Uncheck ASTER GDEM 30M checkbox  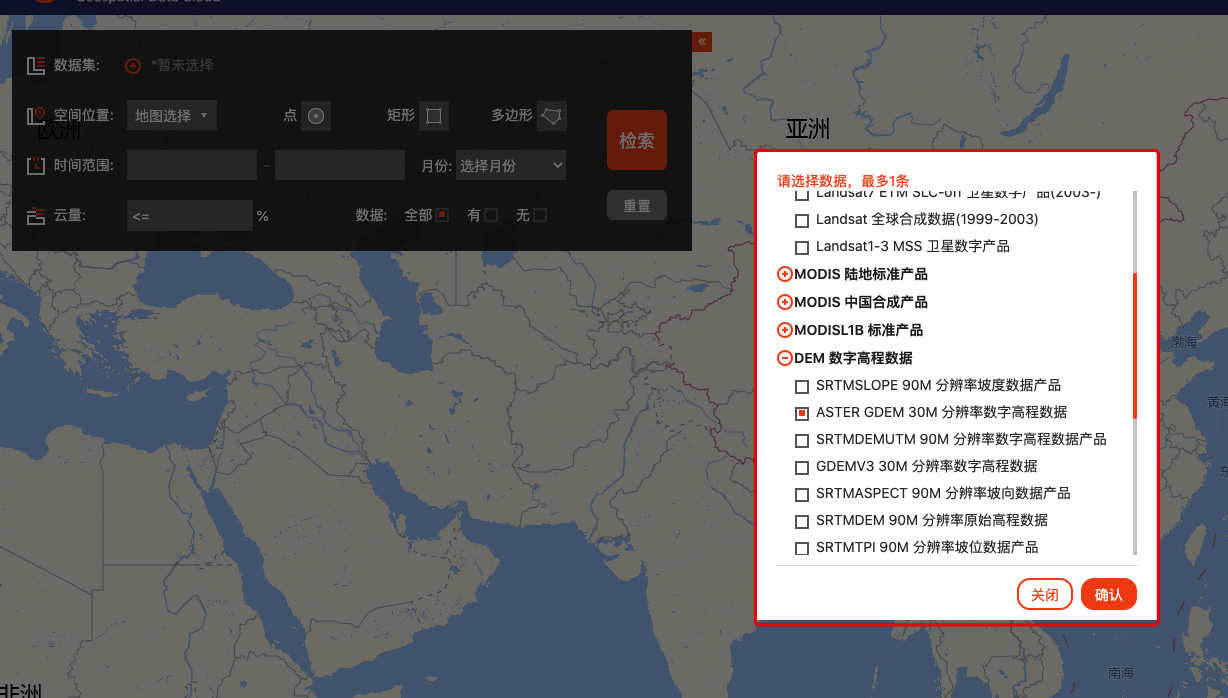click(802, 413)
